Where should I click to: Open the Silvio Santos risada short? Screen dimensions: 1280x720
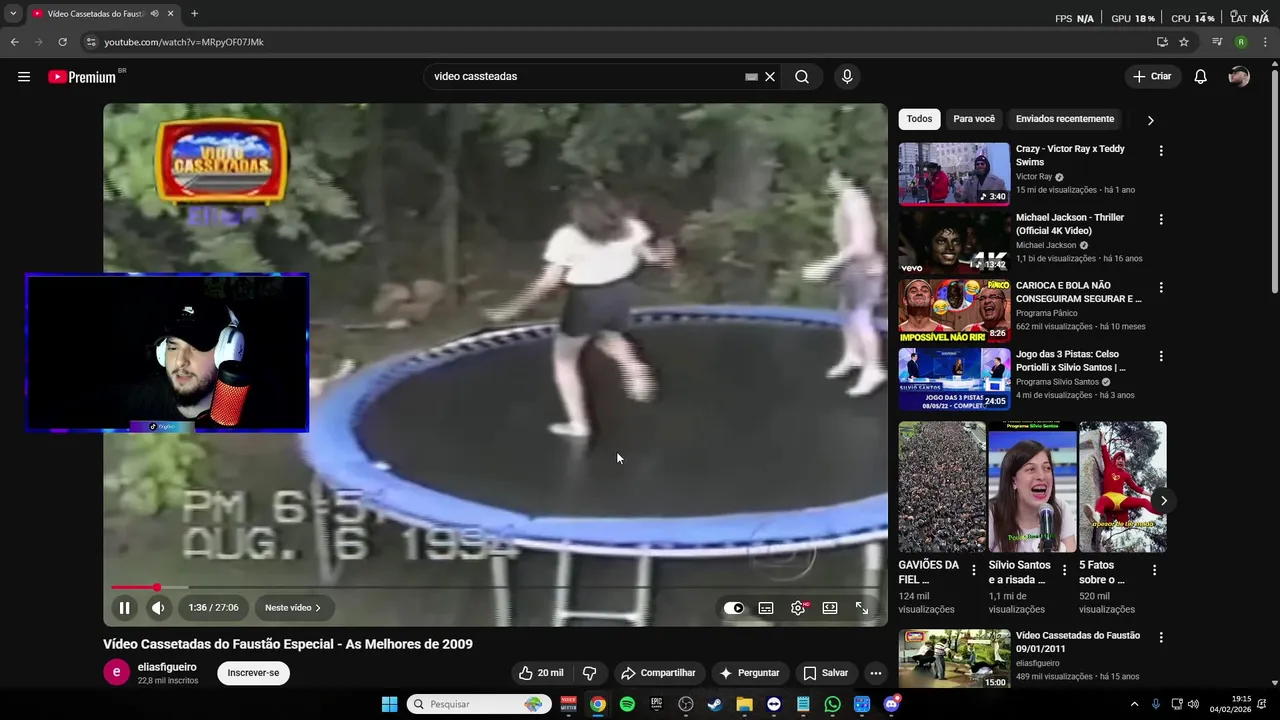click(x=1032, y=487)
